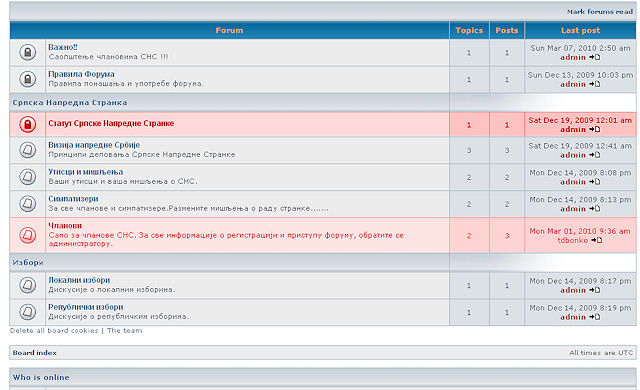
Task: Open admin profile in Утисци и мишљења row
Action: click(573, 182)
